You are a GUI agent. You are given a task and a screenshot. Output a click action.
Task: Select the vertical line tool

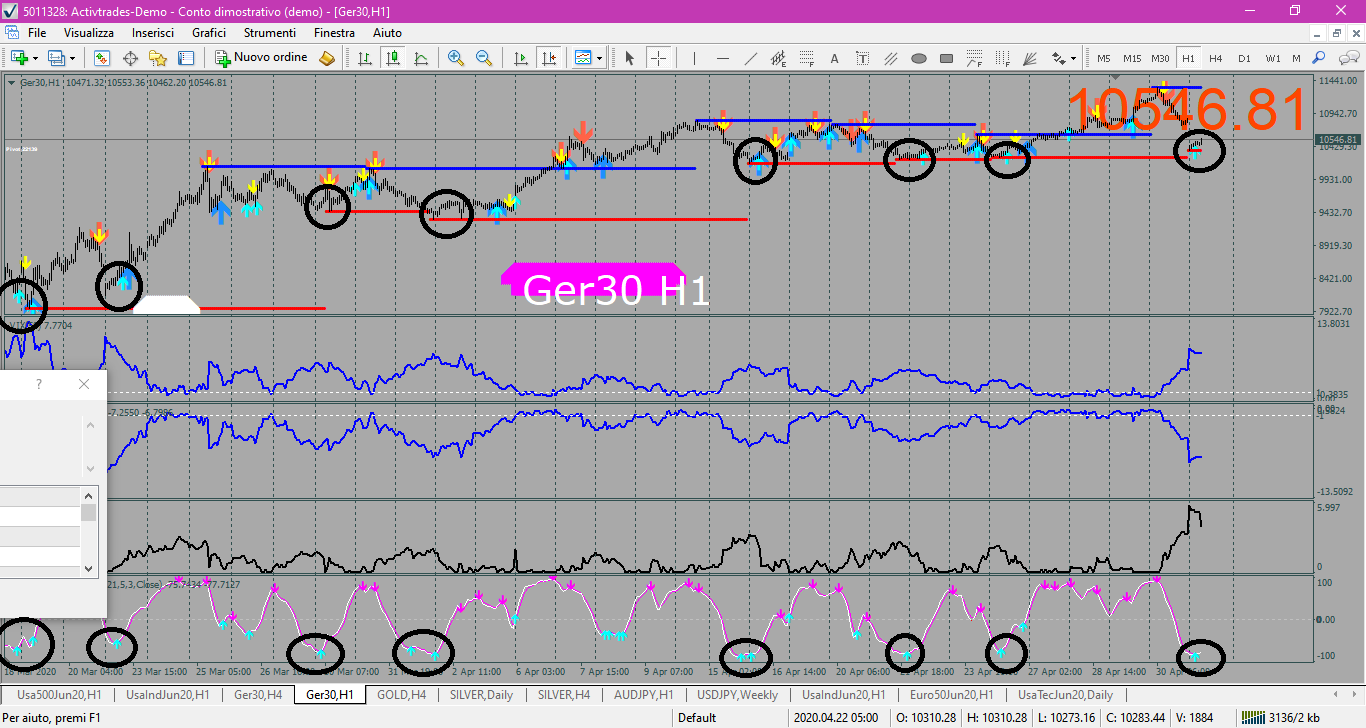point(694,58)
